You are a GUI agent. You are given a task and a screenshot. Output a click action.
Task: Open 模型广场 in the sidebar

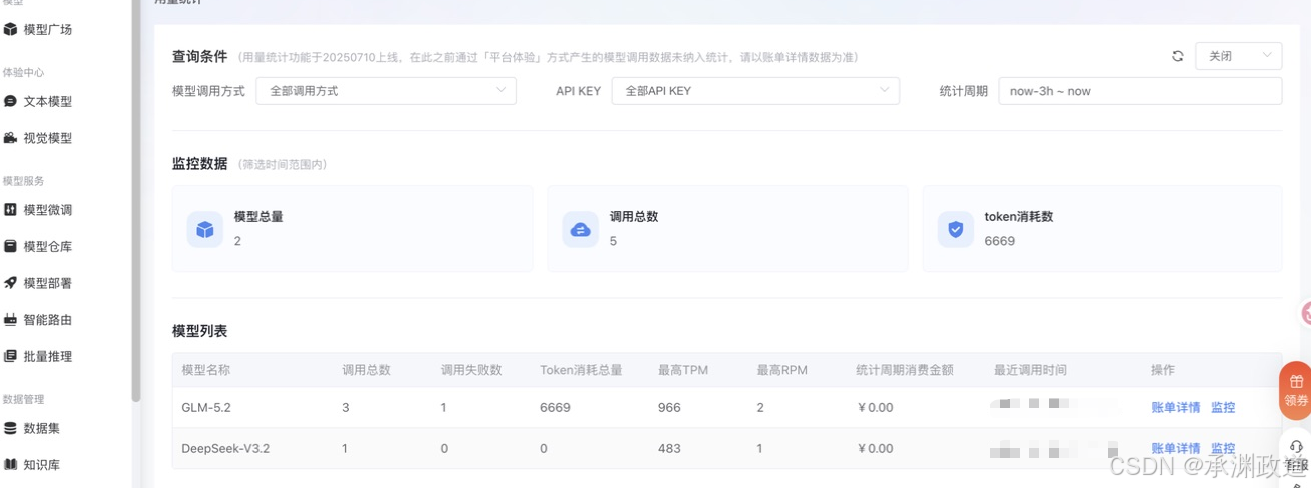click(x=47, y=29)
